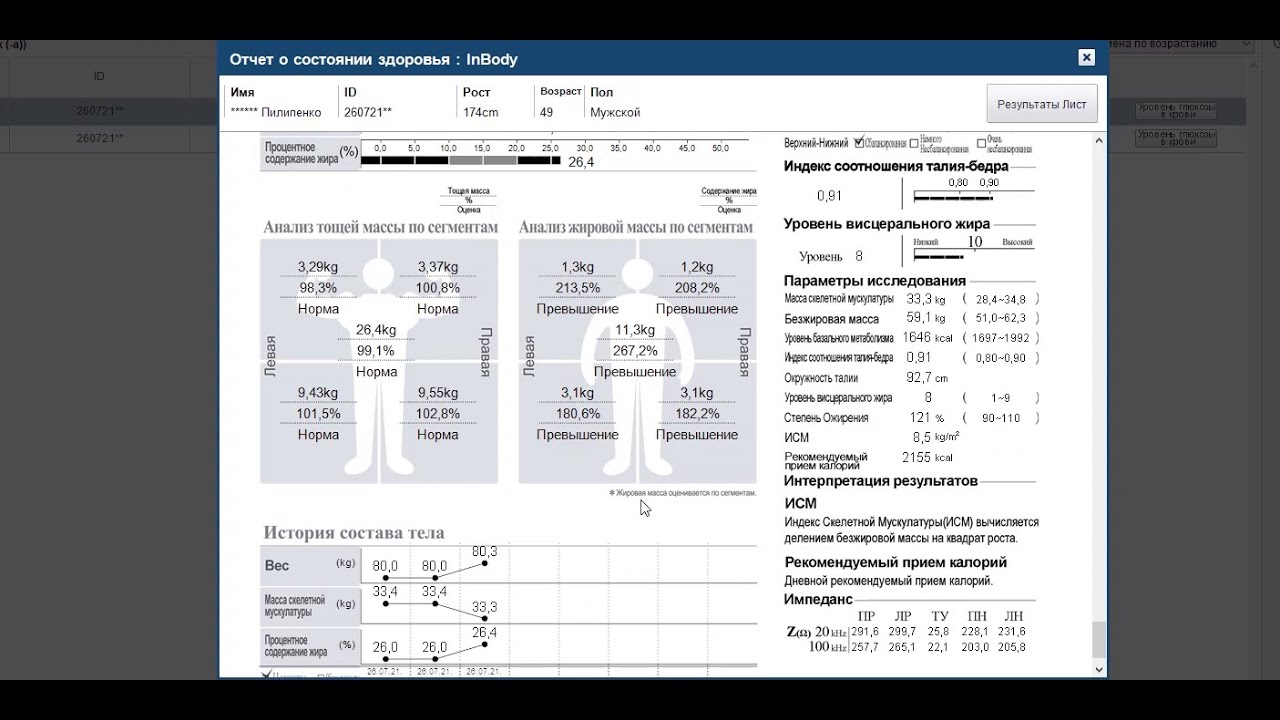Click the Интерпретация результатов heading
Image resolution: width=1280 pixels, height=720 pixels.
pyautogui.click(x=881, y=481)
